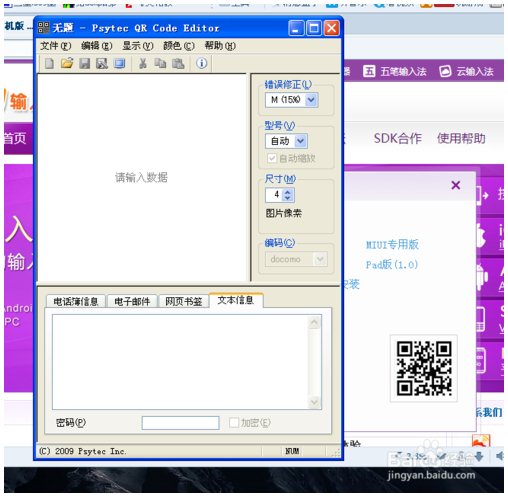This screenshot has width=508, height=499.
Task: Click the 密码(P) password input field
Action: pos(180,423)
